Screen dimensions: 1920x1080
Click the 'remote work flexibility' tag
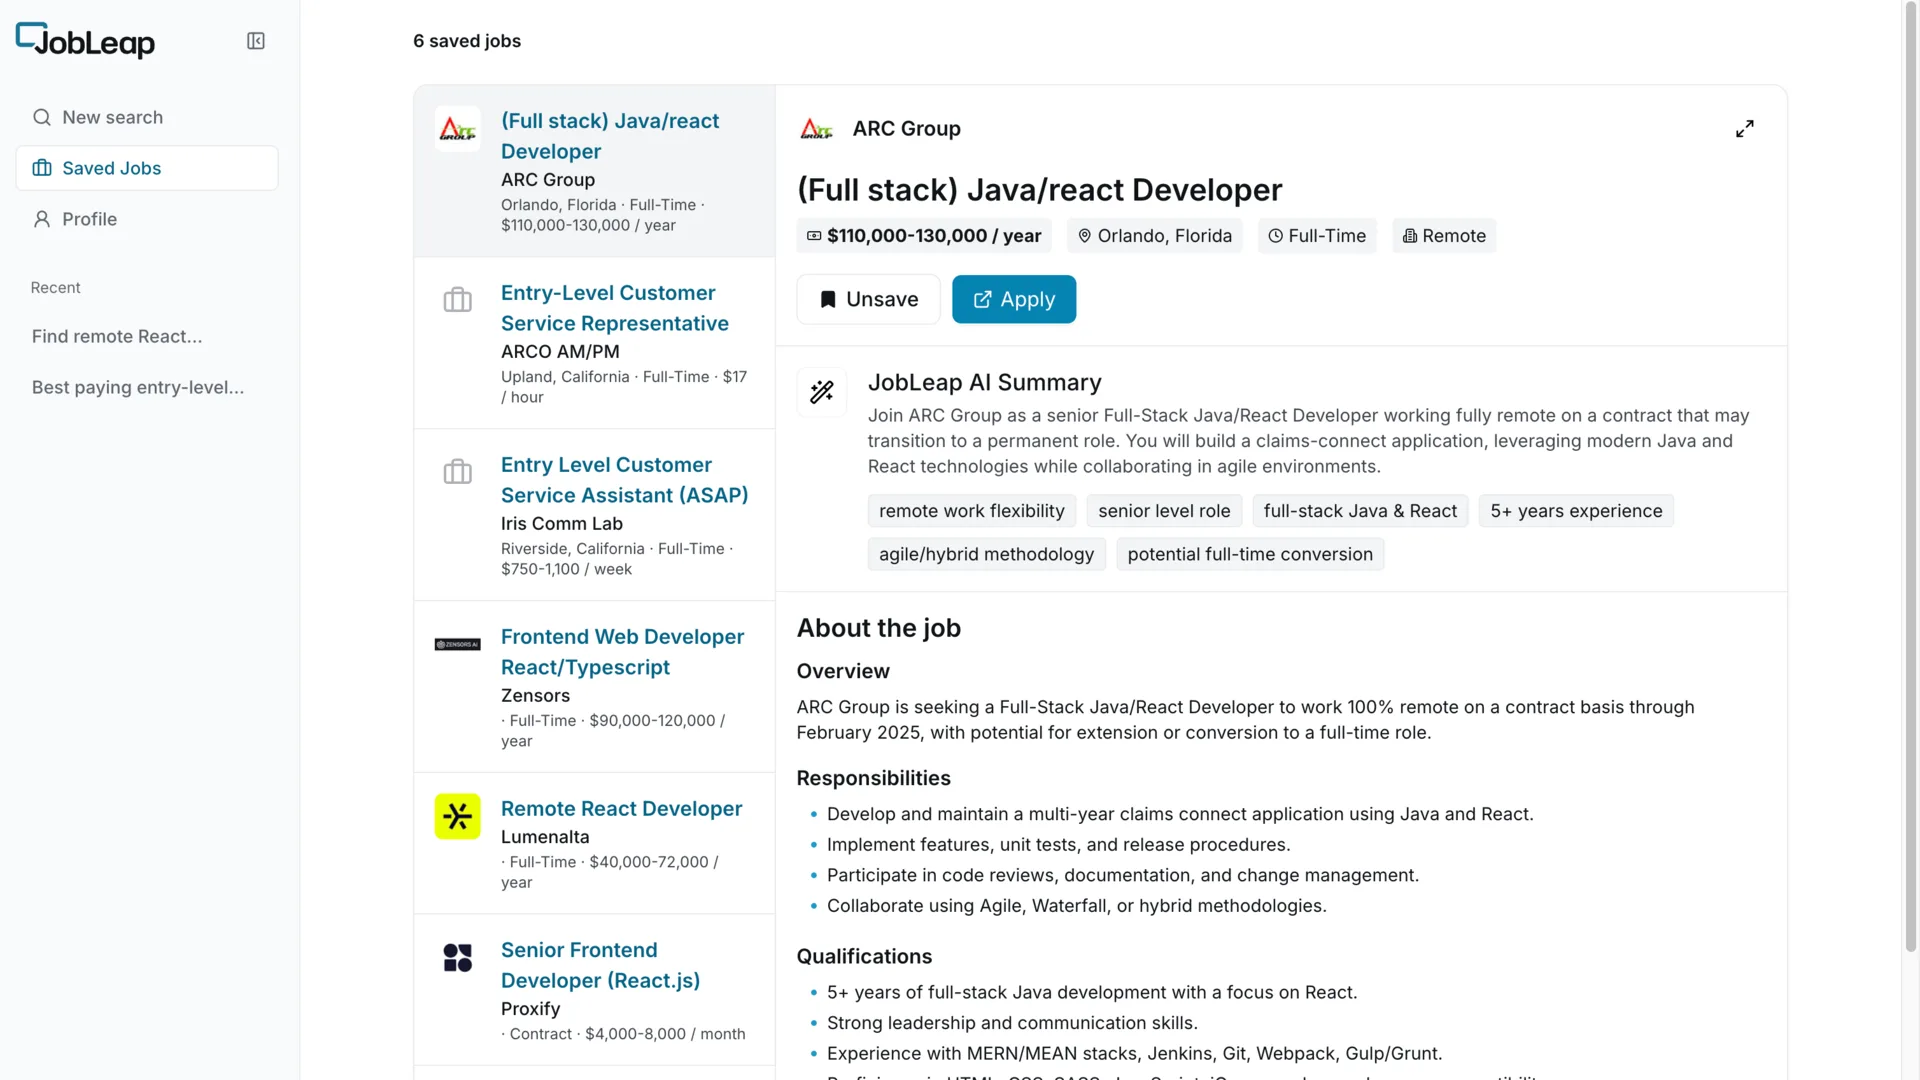pyautogui.click(x=972, y=511)
